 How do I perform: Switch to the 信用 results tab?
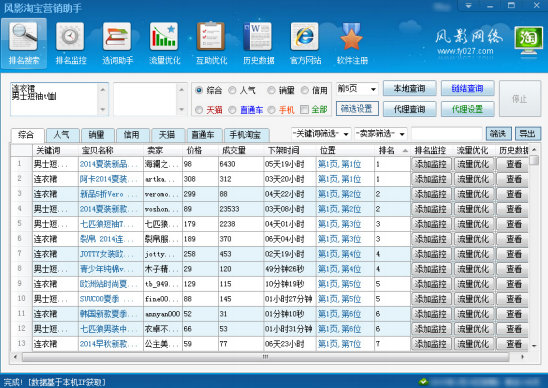pos(132,135)
